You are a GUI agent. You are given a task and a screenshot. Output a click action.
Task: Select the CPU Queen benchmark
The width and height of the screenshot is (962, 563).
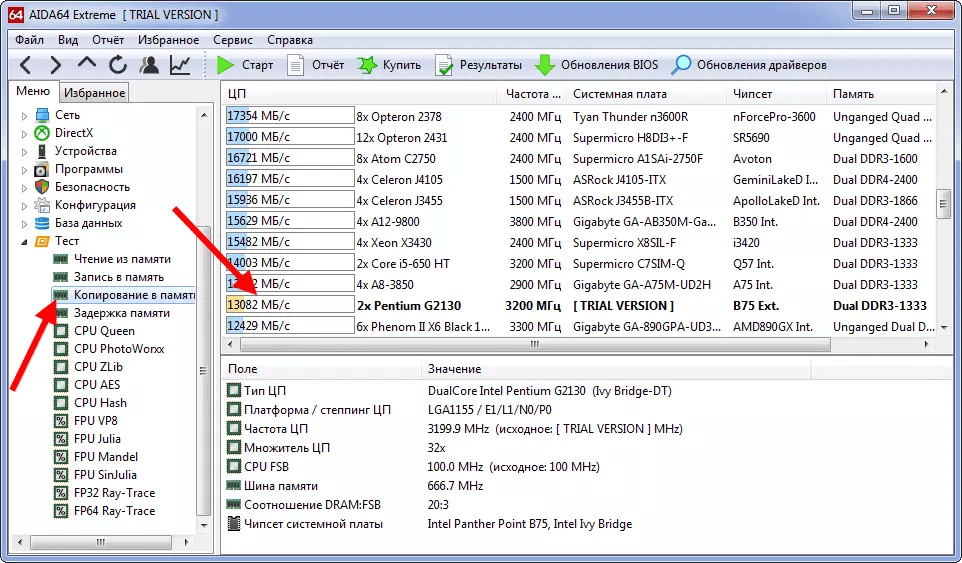104,331
